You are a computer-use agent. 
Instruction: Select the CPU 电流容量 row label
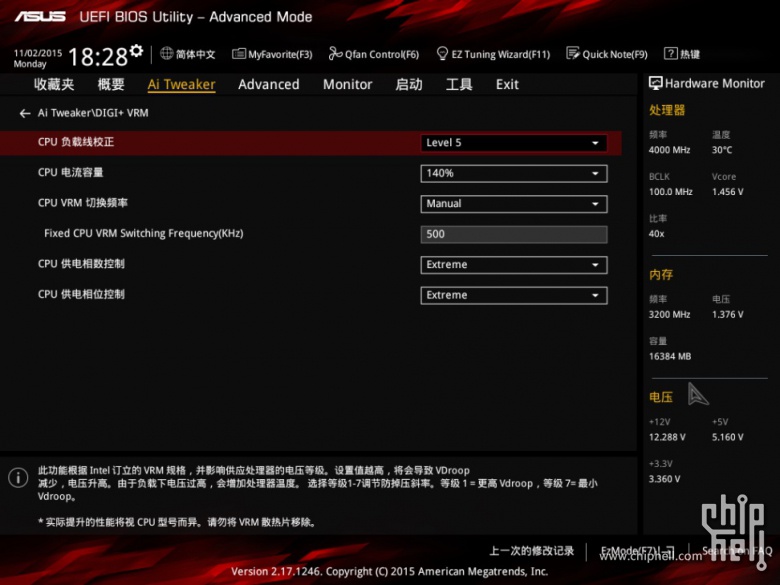coord(70,172)
